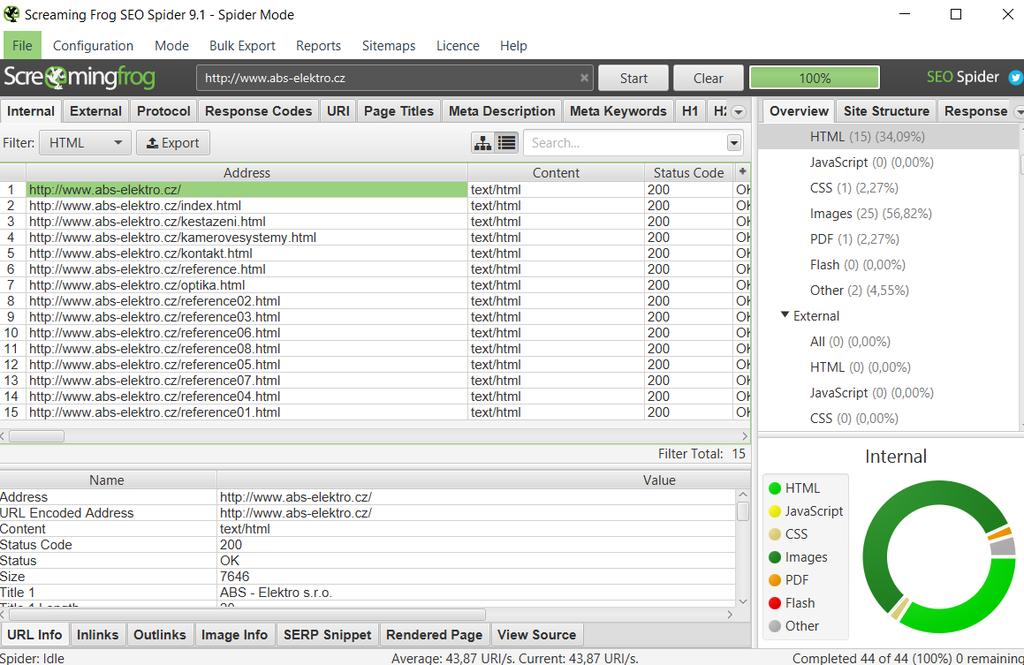Switch to the Response Codes tab
Image resolution: width=1024 pixels, height=665 pixels.
(x=259, y=111)
